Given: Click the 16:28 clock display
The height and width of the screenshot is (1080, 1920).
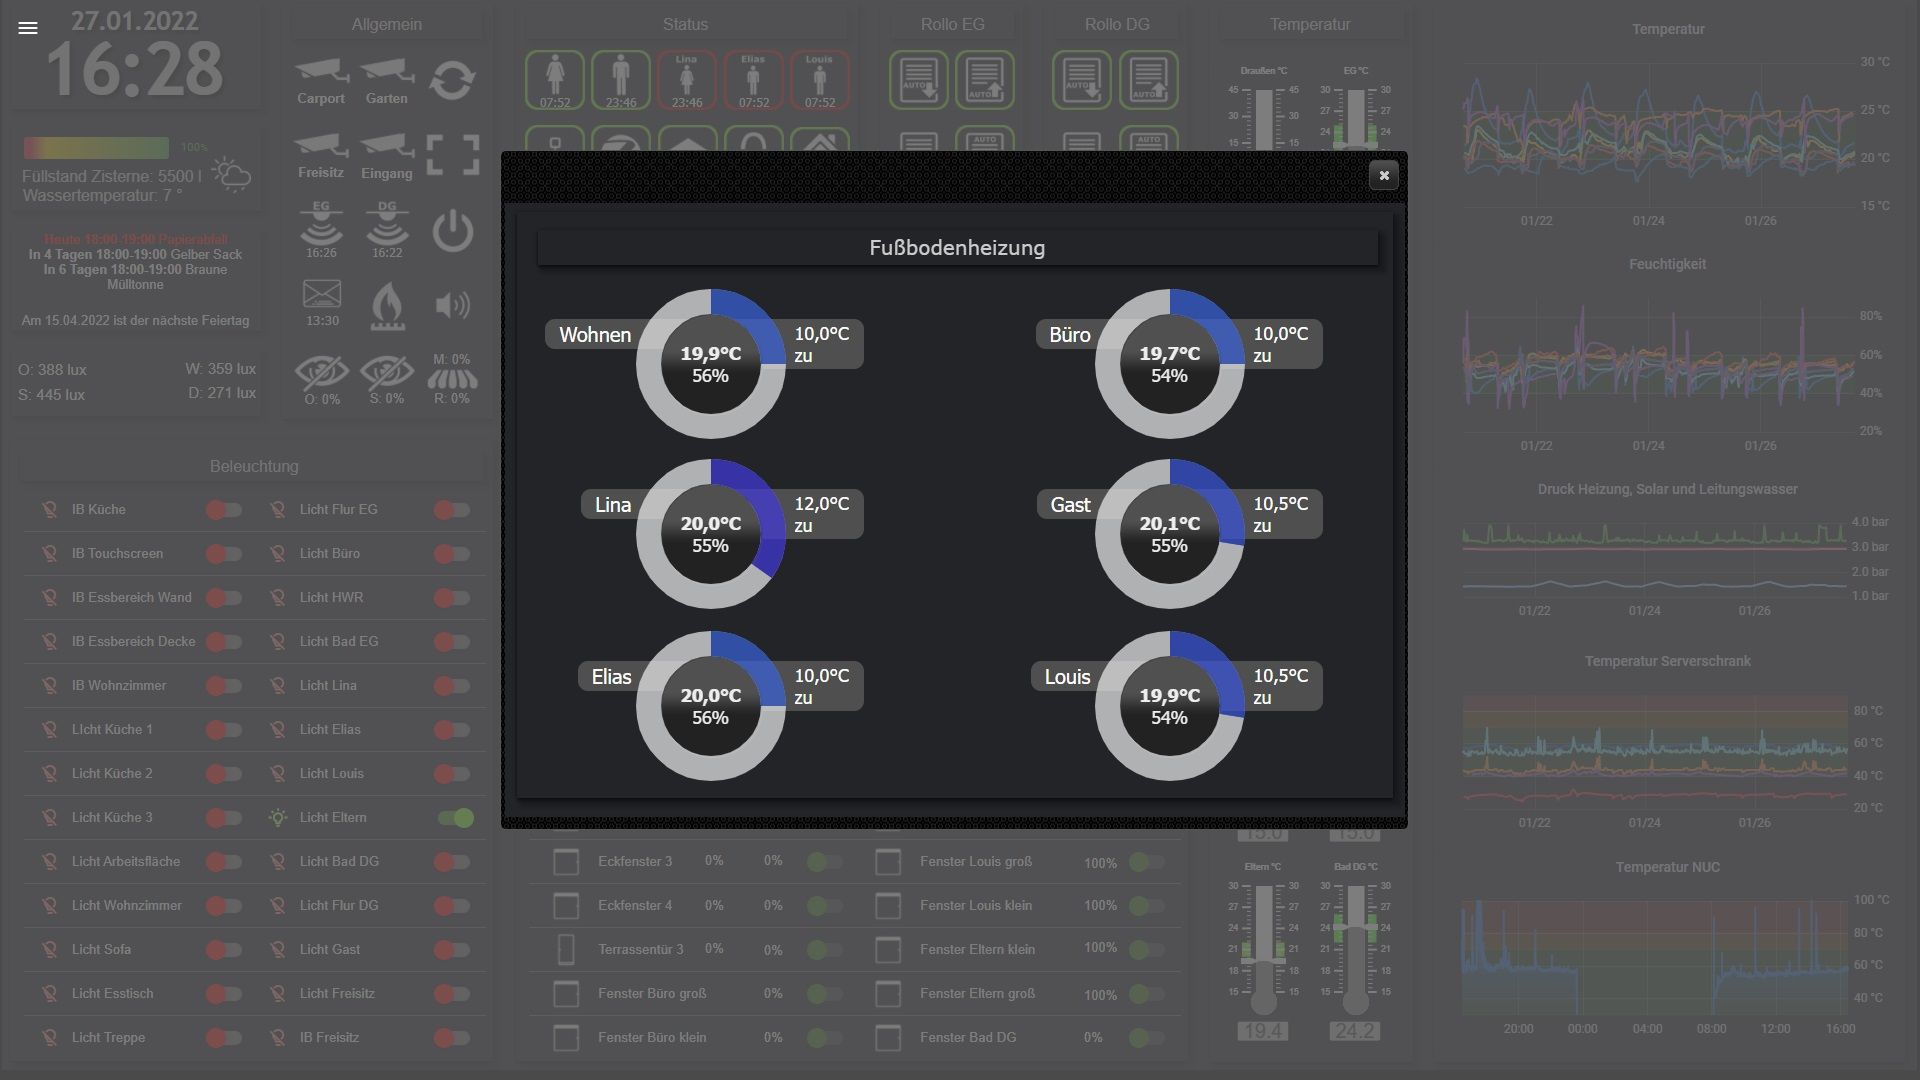Looking at the screenshot, I should coord(135,70).
